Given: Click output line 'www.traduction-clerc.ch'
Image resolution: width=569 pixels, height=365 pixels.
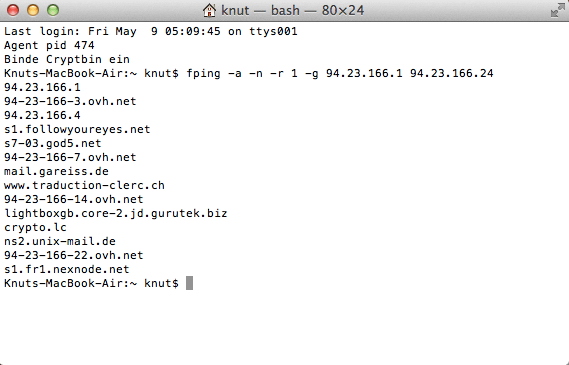Looking at the screenshot, I should coord(84,185).
